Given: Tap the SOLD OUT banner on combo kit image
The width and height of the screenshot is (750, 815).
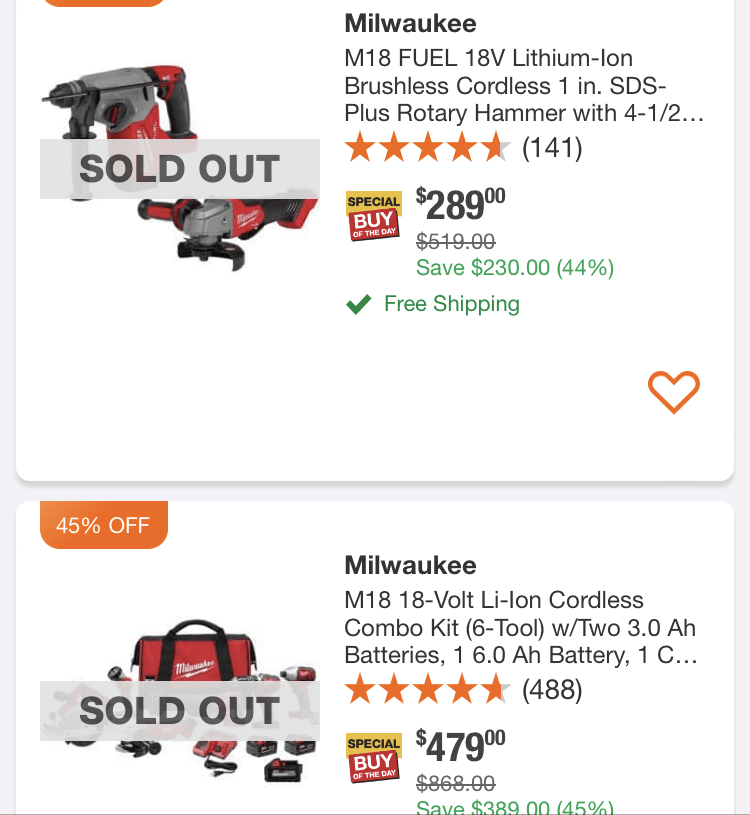Looking at the screenshot, I should click(x=180, y=711).
